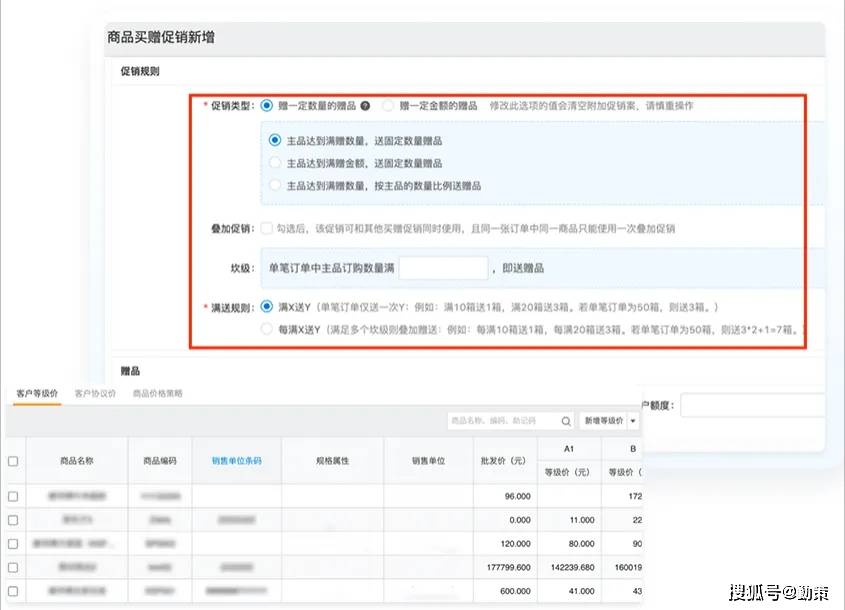This screenshot has height=610, width=845.
Task: Choose the 每满X送Y rule
Action: 266,328
